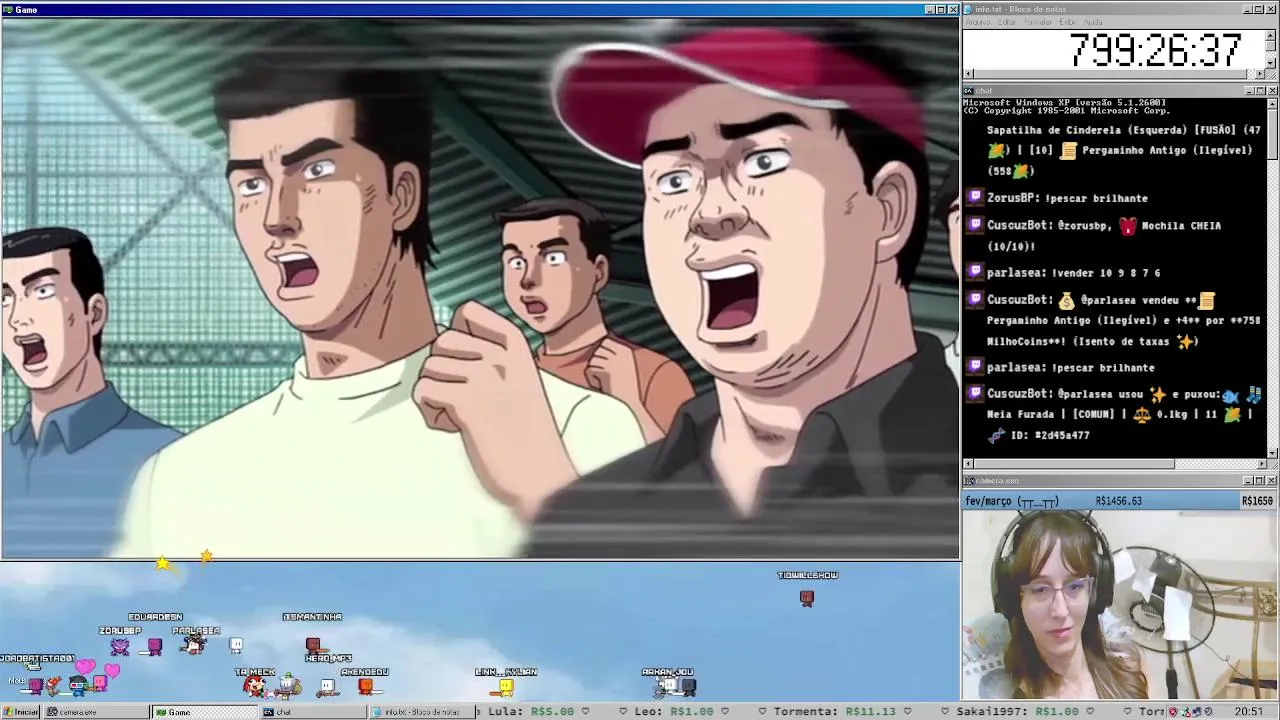Click the EDUARDBSN avatar sprite
1280x720 pixels.
(x=154, y=646)
